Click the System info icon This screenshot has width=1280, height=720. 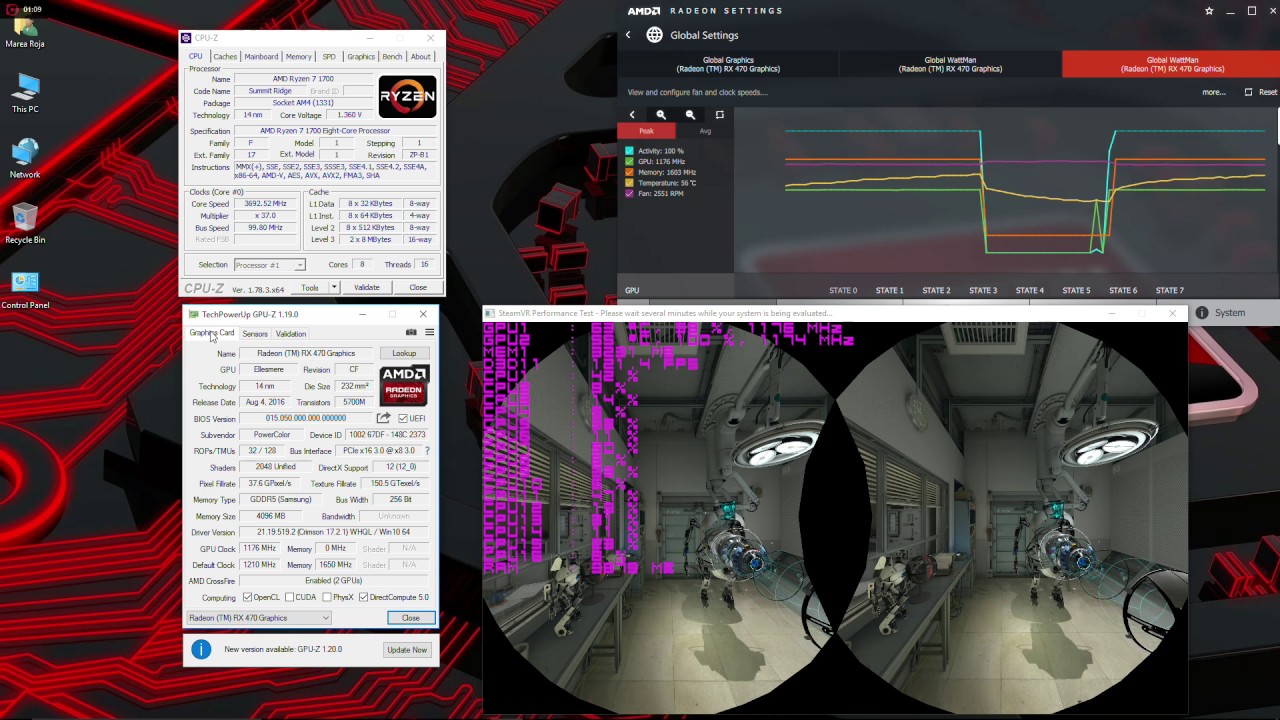point(1202,313)
